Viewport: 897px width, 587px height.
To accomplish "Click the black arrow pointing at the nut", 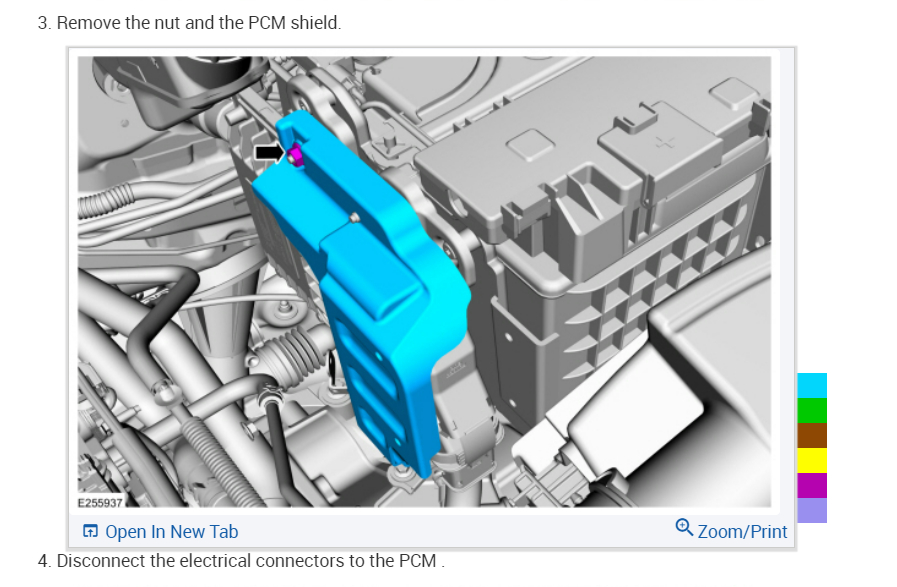I will pos(269,153).
